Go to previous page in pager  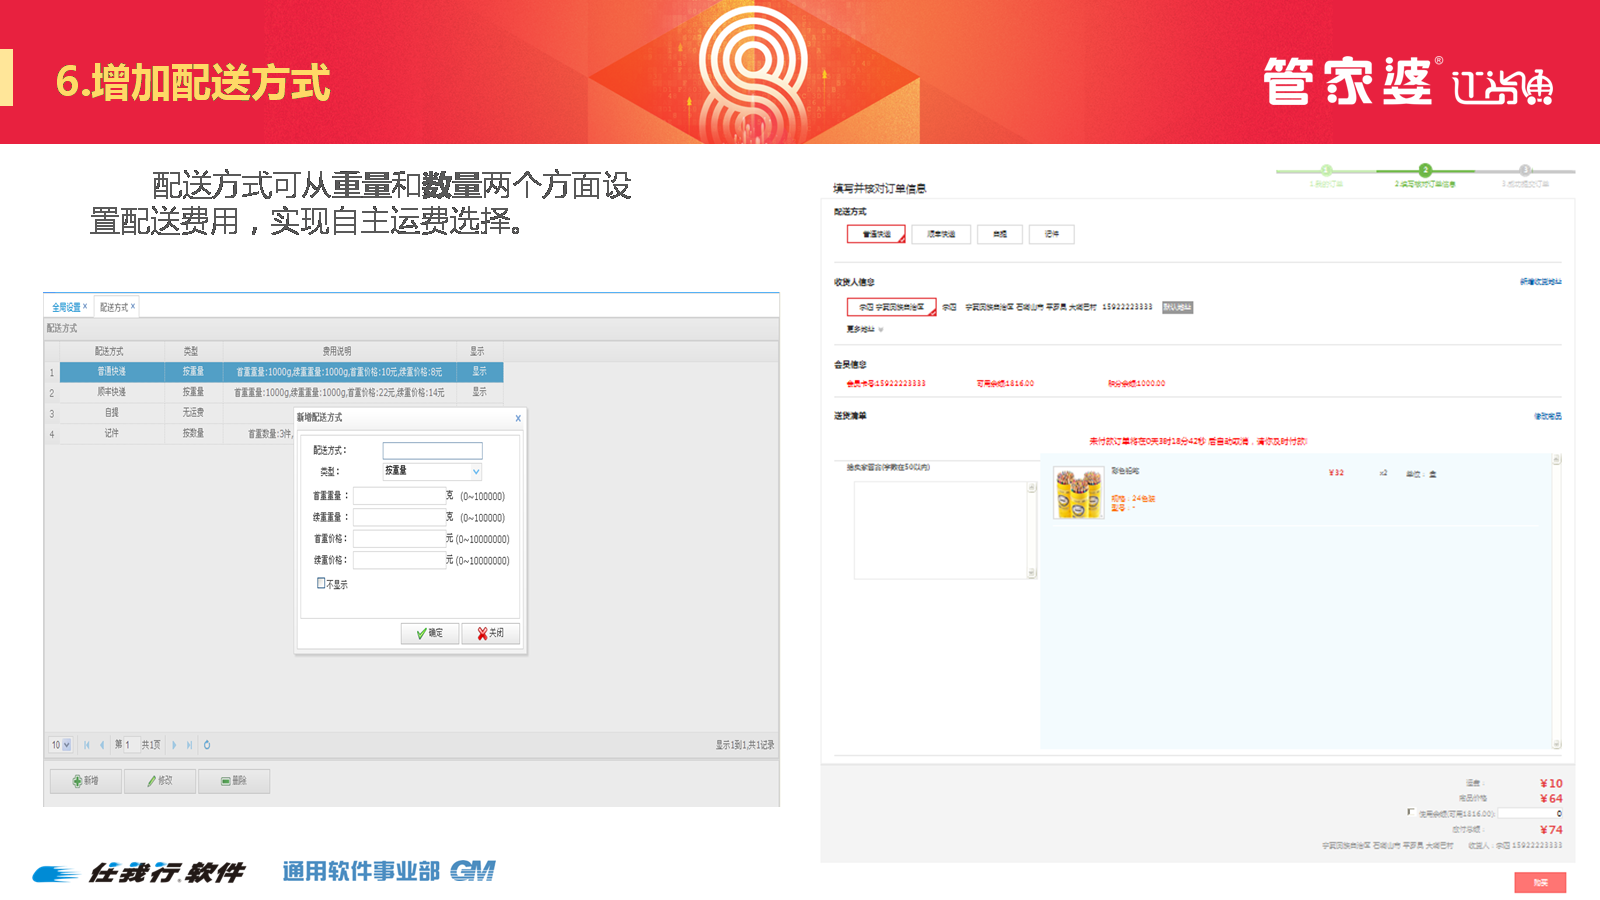[102, 745]
